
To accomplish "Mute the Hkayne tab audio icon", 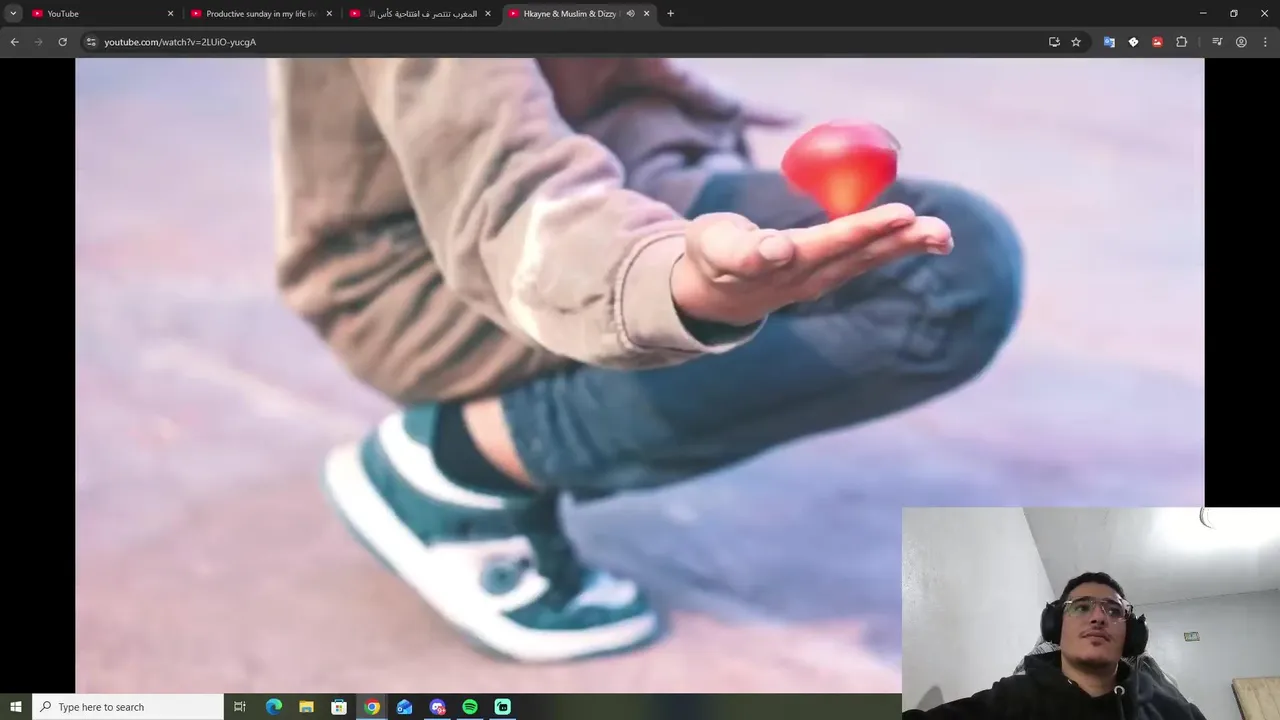I will coord(630,13).
